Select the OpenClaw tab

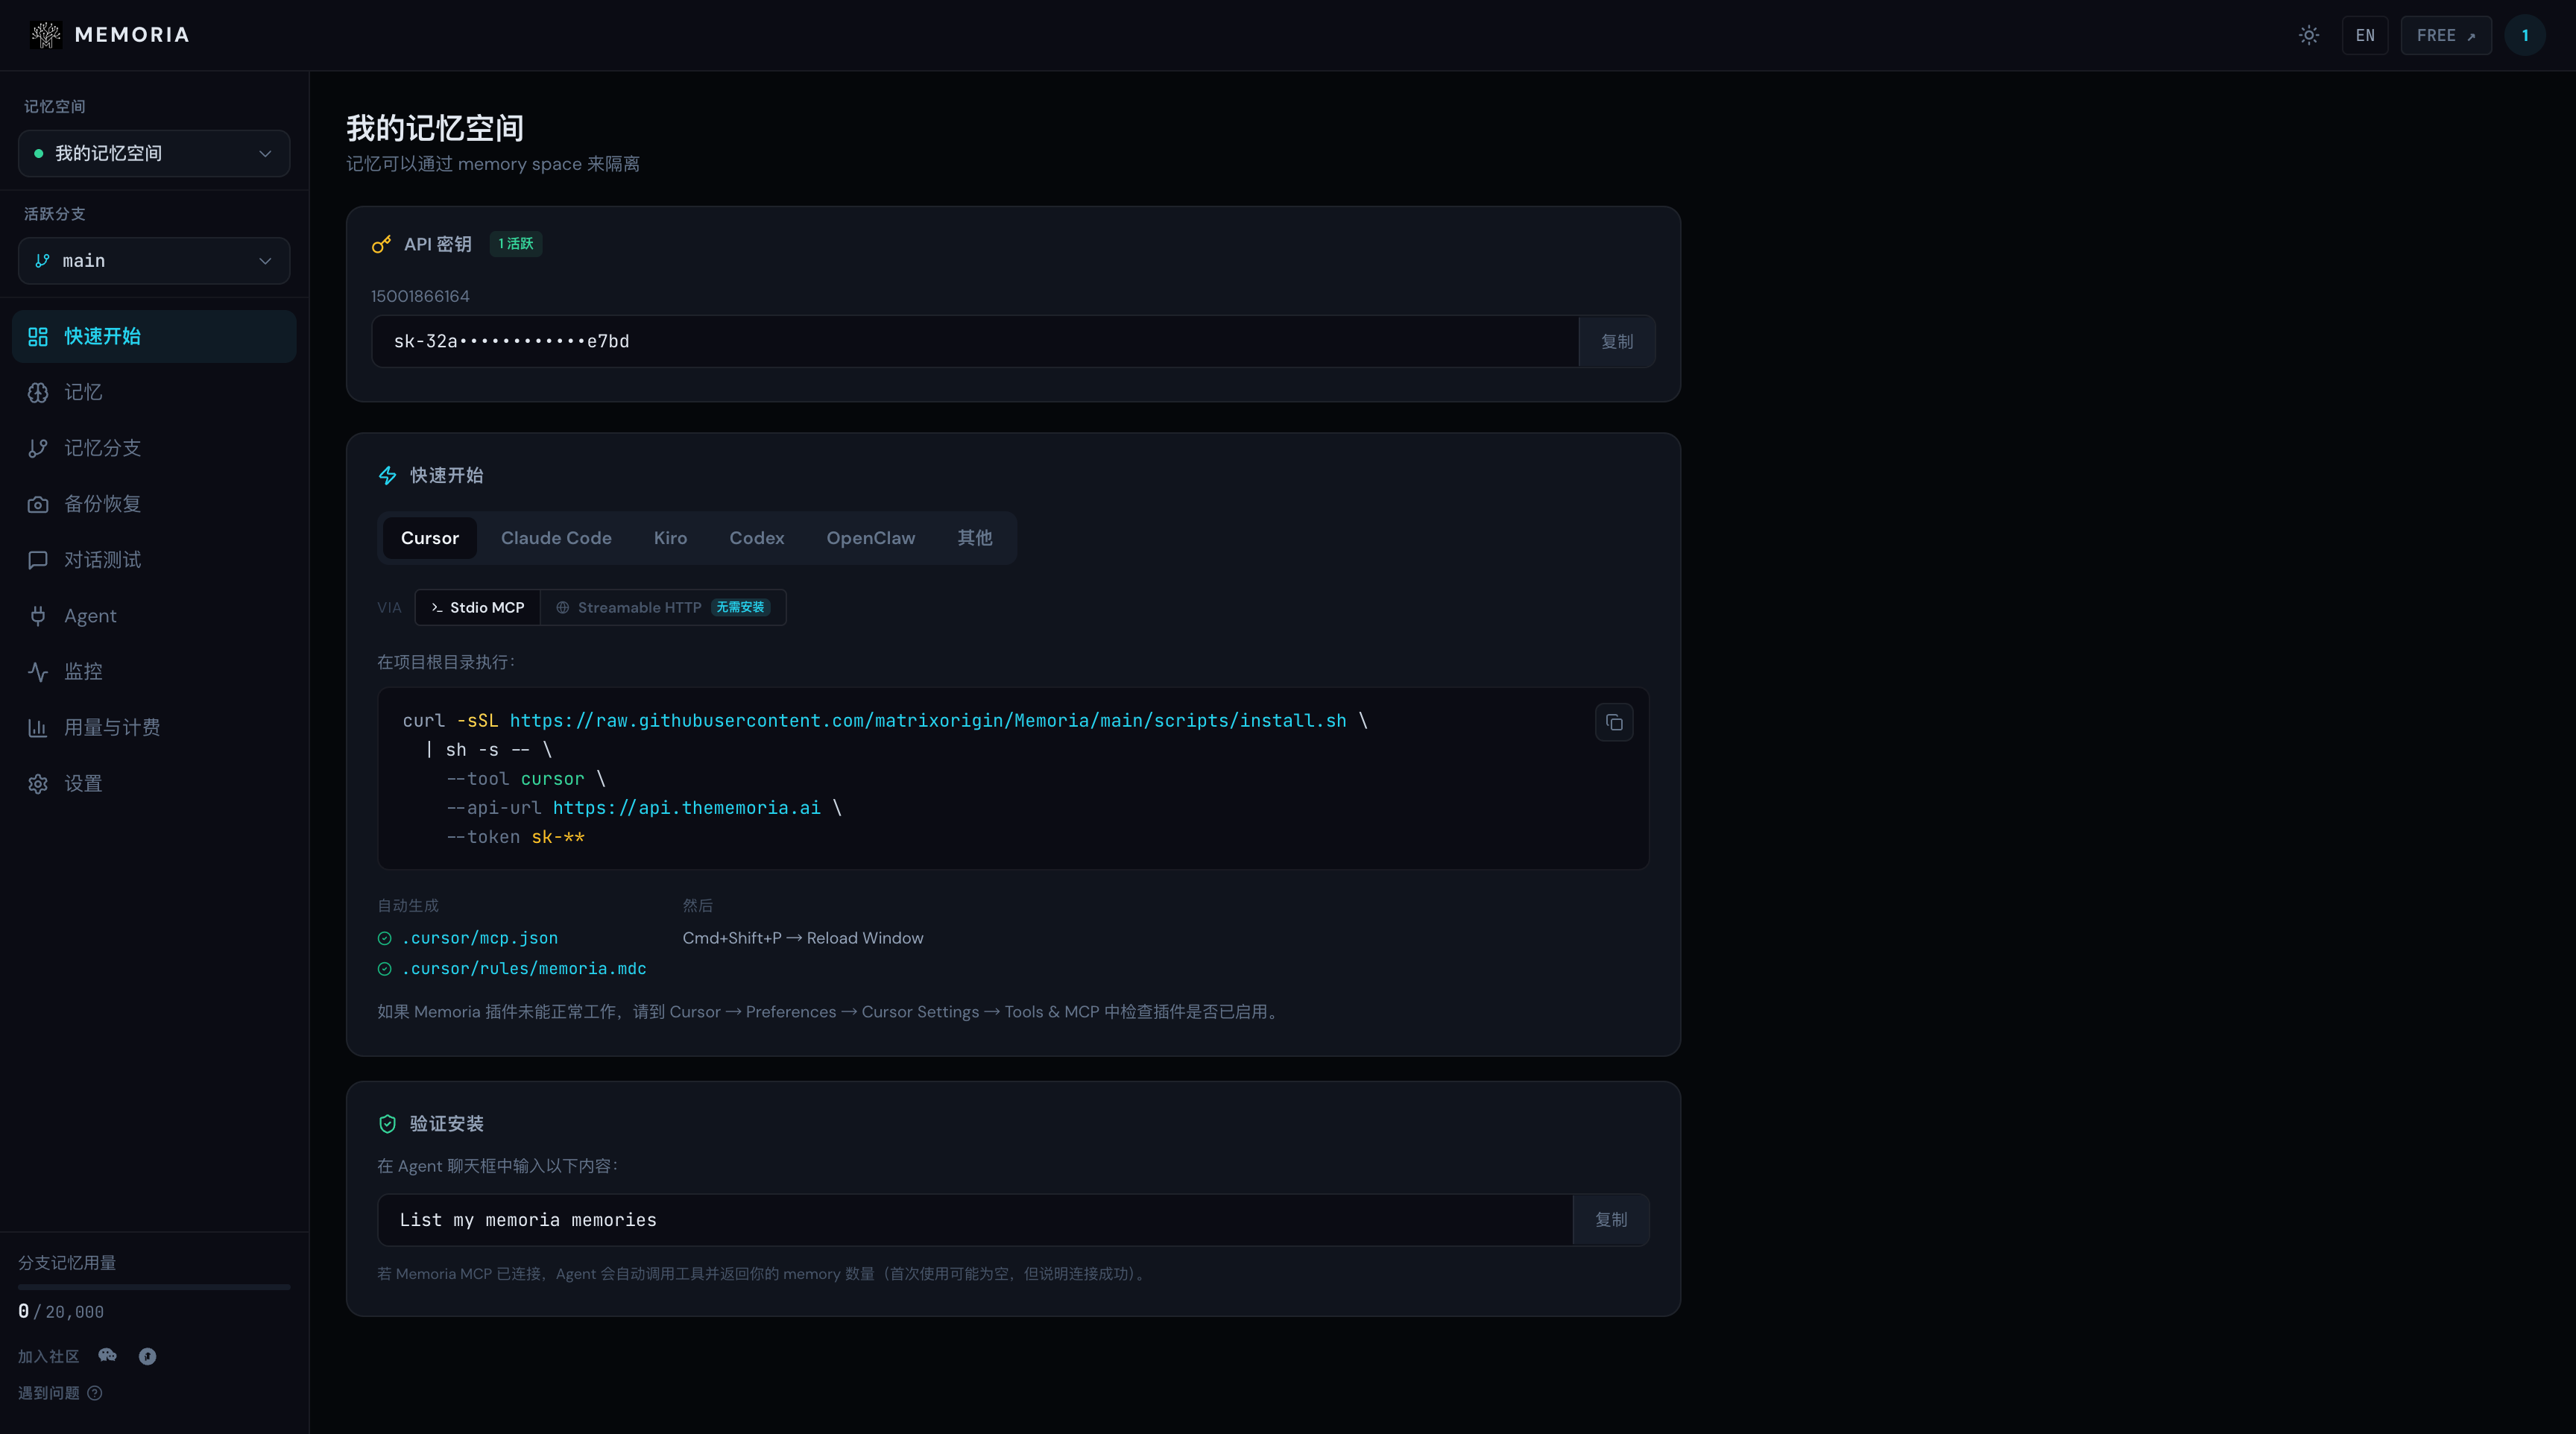tap(870, 538)
